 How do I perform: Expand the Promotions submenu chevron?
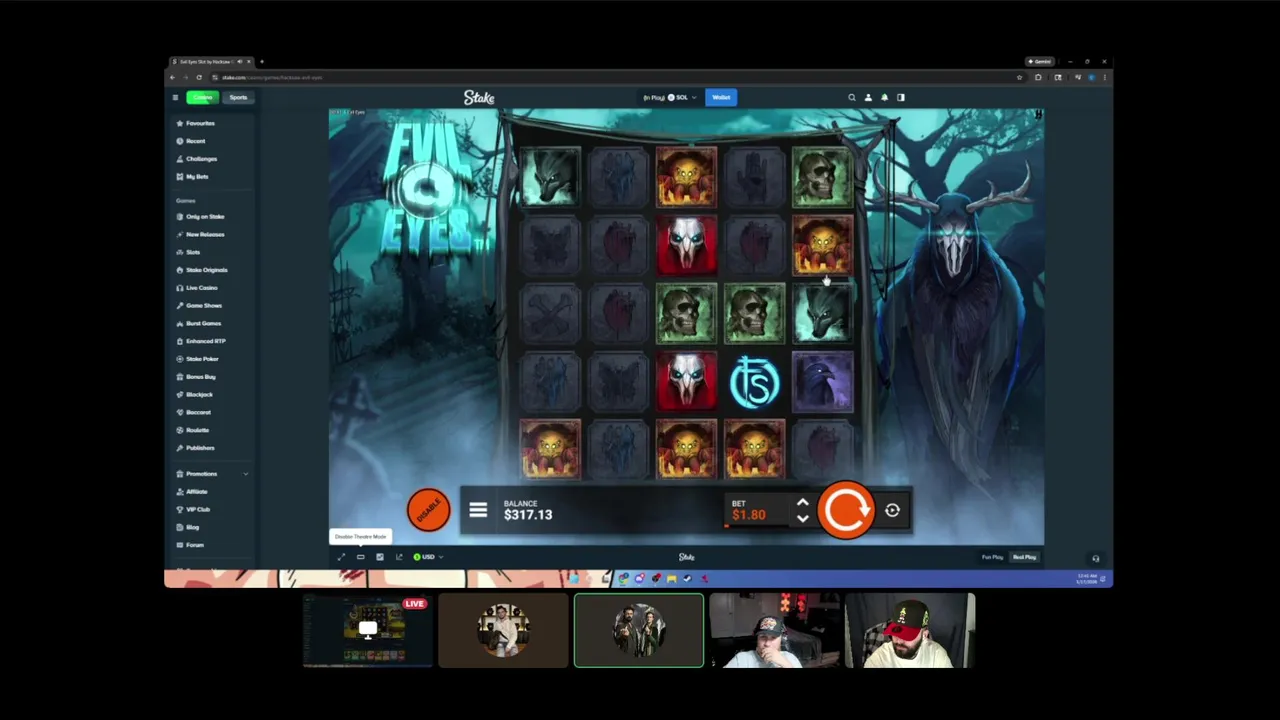(246, 474)
